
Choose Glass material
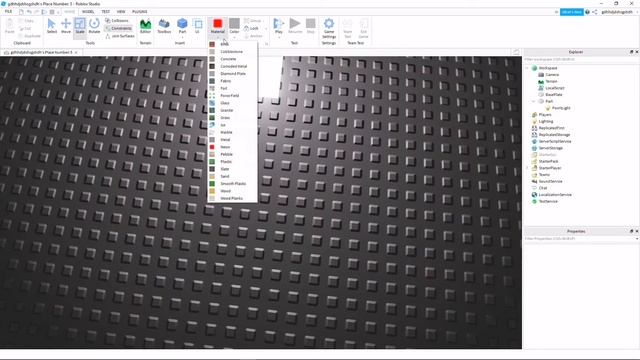(232, 103)
